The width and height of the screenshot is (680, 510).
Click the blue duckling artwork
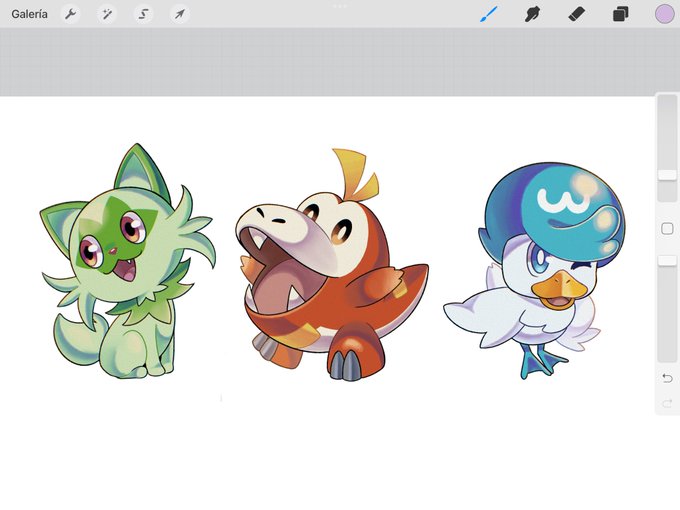534,270
